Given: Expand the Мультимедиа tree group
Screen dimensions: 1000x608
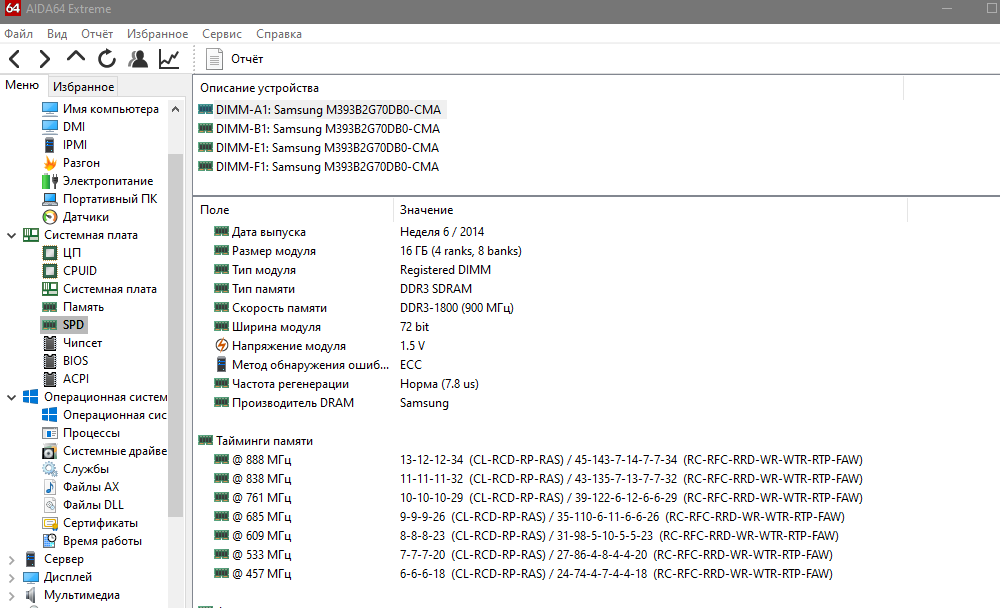Looking at the screenshot, I should [11, 595].
